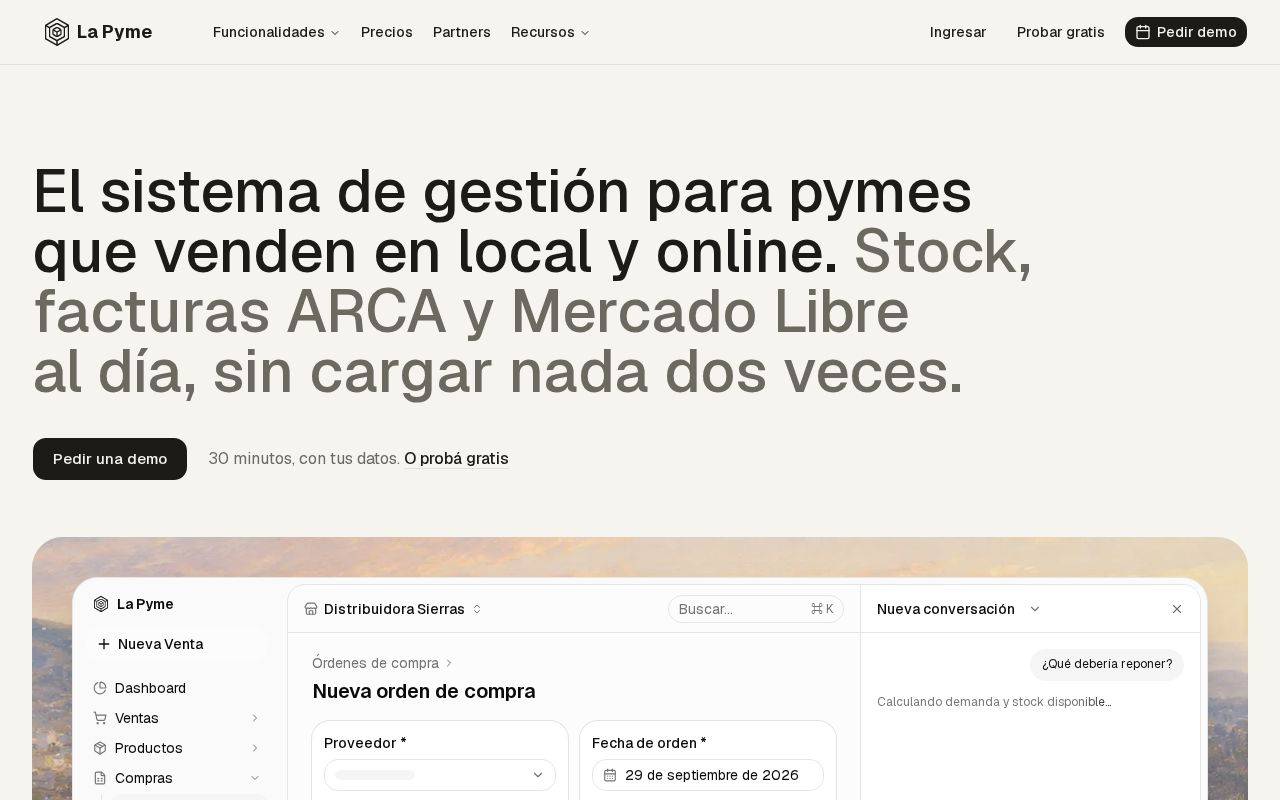Click the Nueva orden de compra heading
This screenshot has width=1280, height=800.
pyautogui.click(x=424, y=691)
